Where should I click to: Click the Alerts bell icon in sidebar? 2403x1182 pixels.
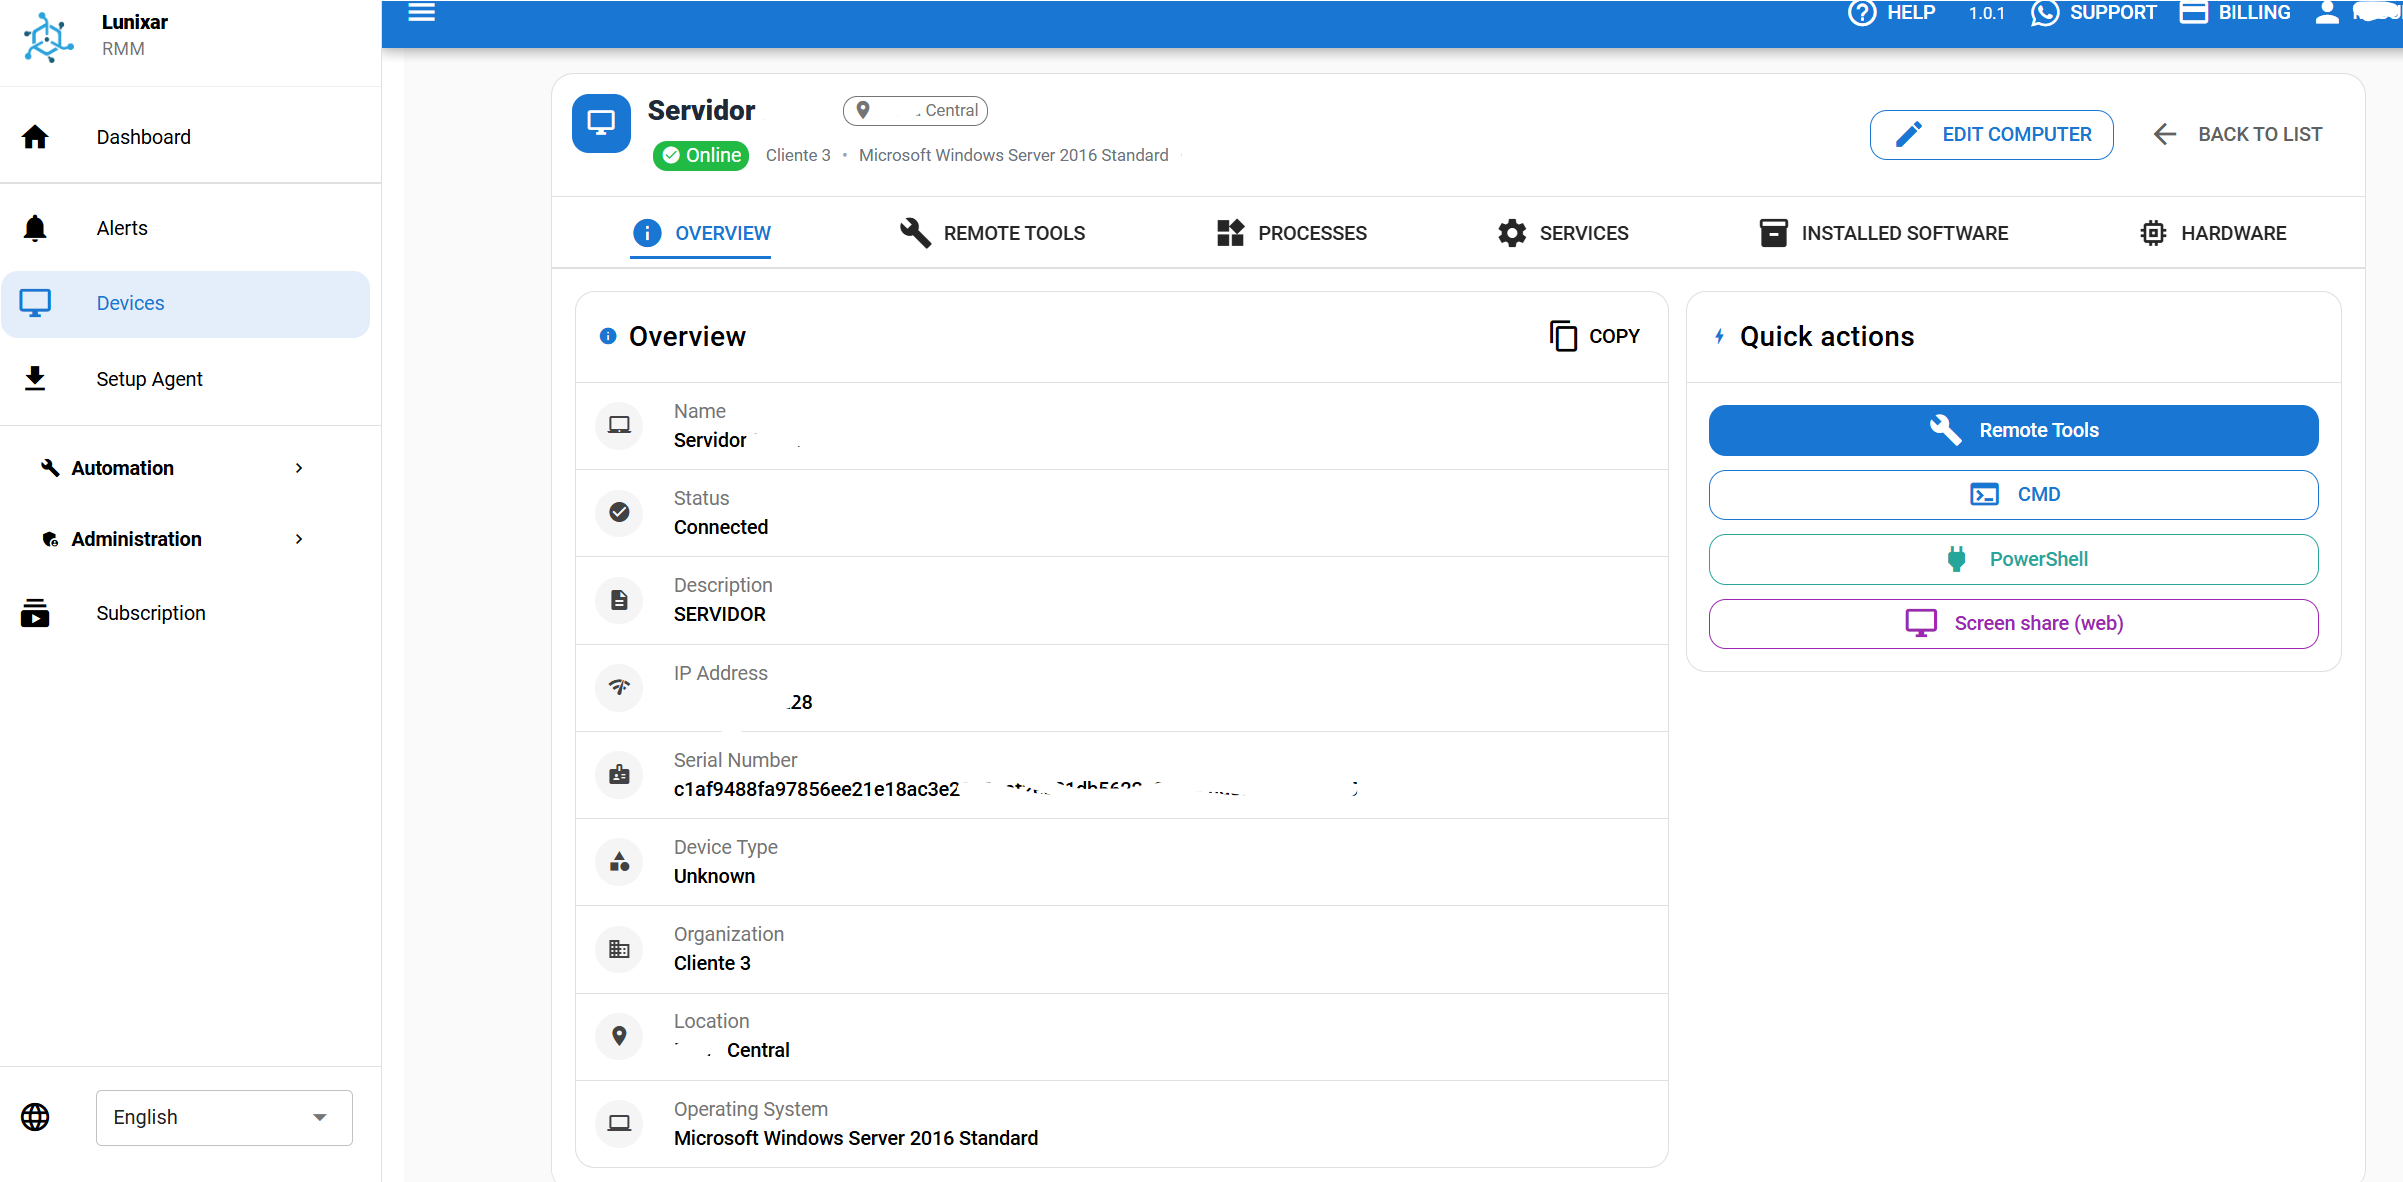pos(36,227)
